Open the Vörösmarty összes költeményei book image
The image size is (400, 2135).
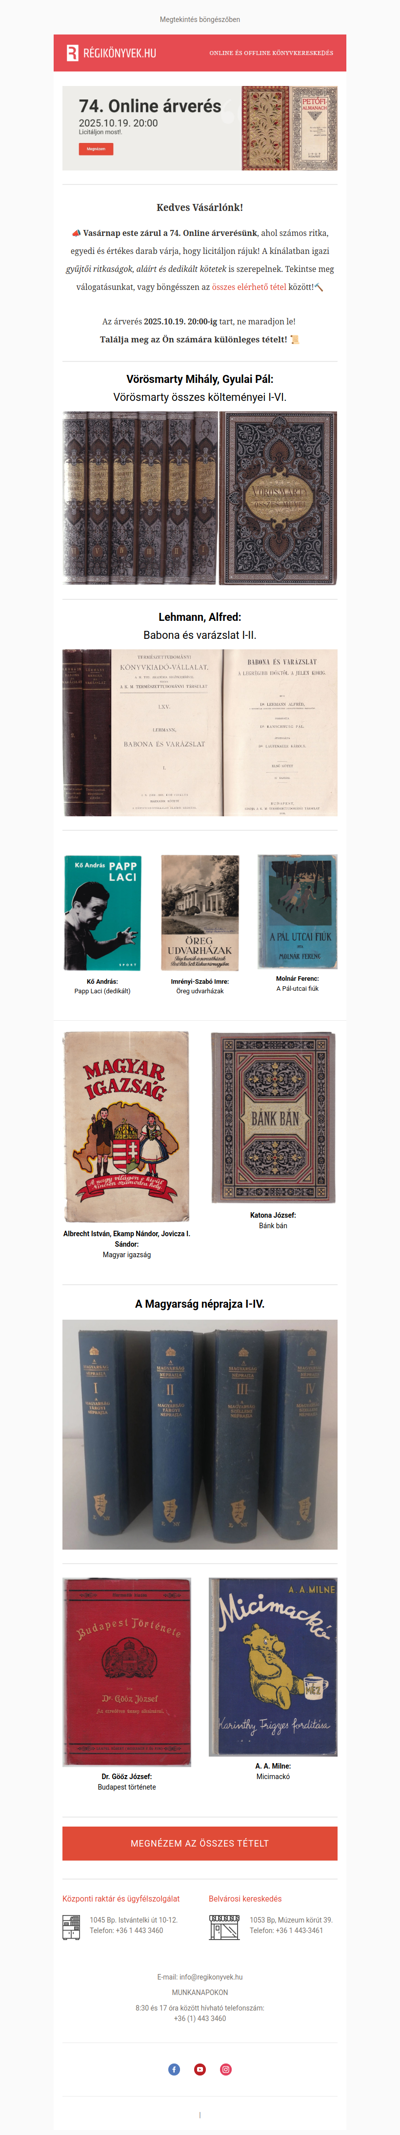(x=200, y=498)
